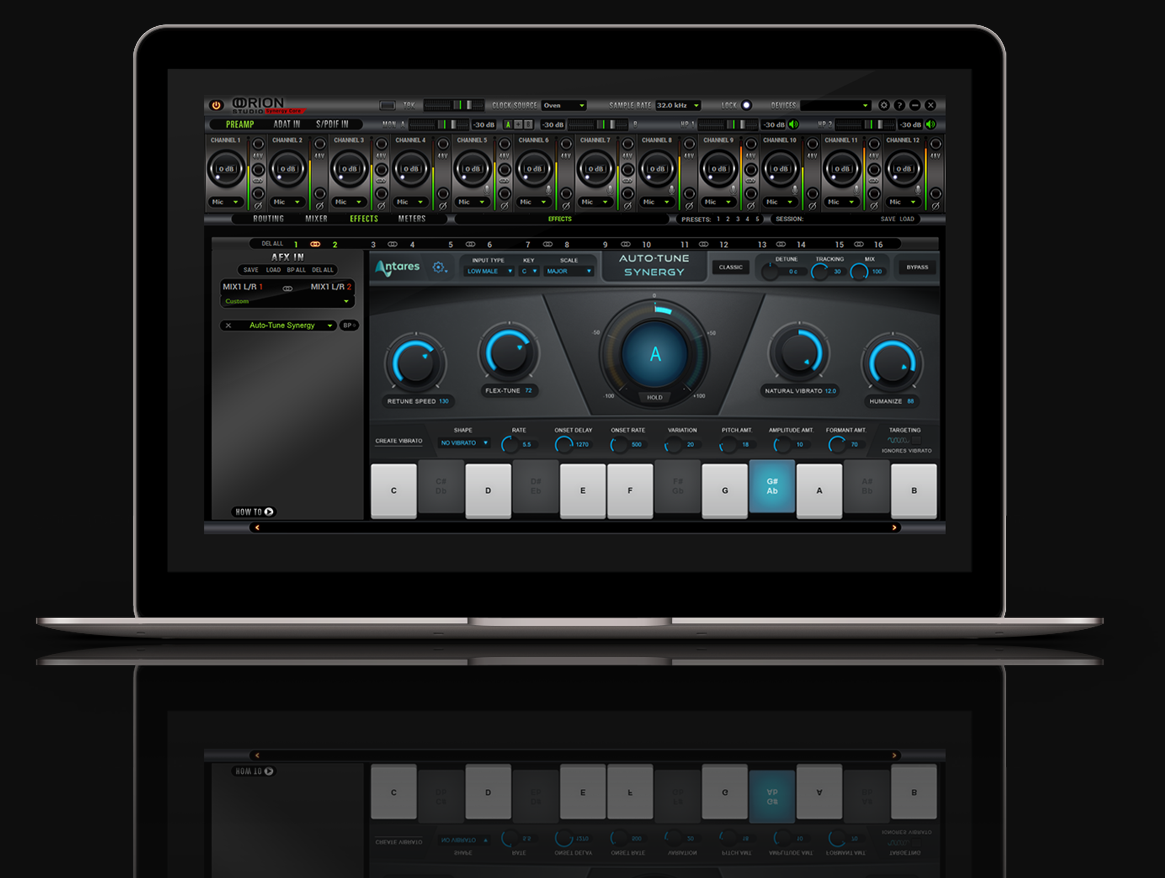Screen dimensions: 1165x878
Task: Switch to the S/PDIF IN tab
Action: [332, 124]
